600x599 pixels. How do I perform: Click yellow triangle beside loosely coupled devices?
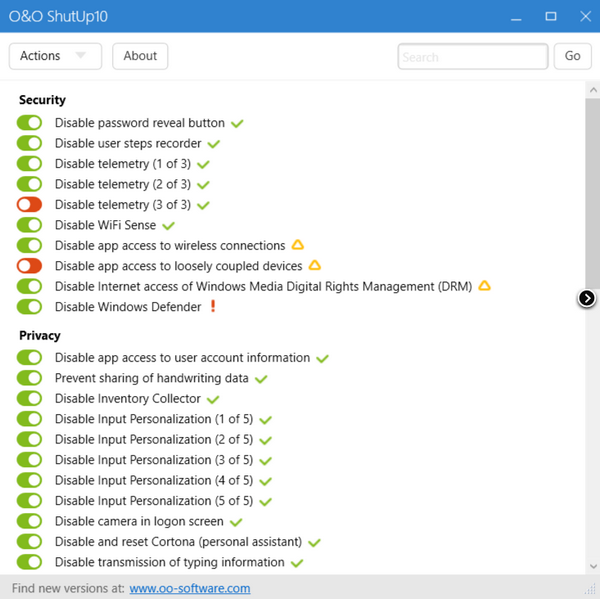(314, 266)
